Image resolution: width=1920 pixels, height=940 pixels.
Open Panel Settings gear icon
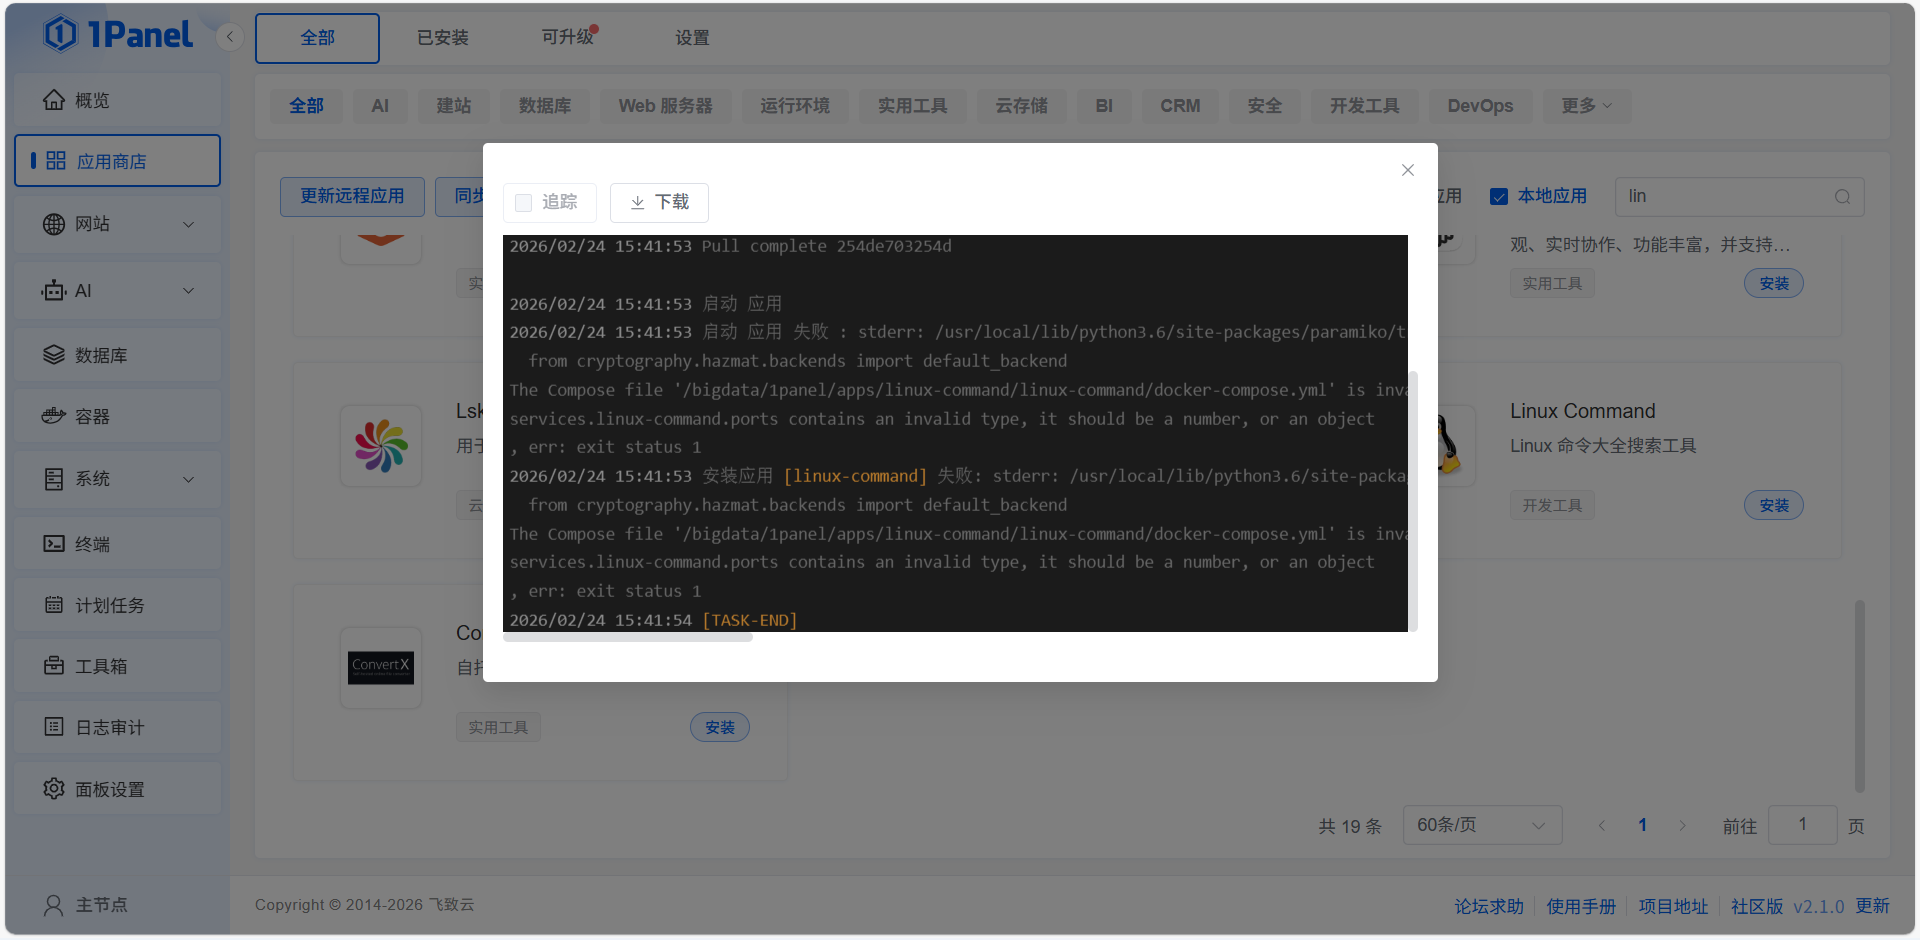pyautogui.click(x=54, y=789)
